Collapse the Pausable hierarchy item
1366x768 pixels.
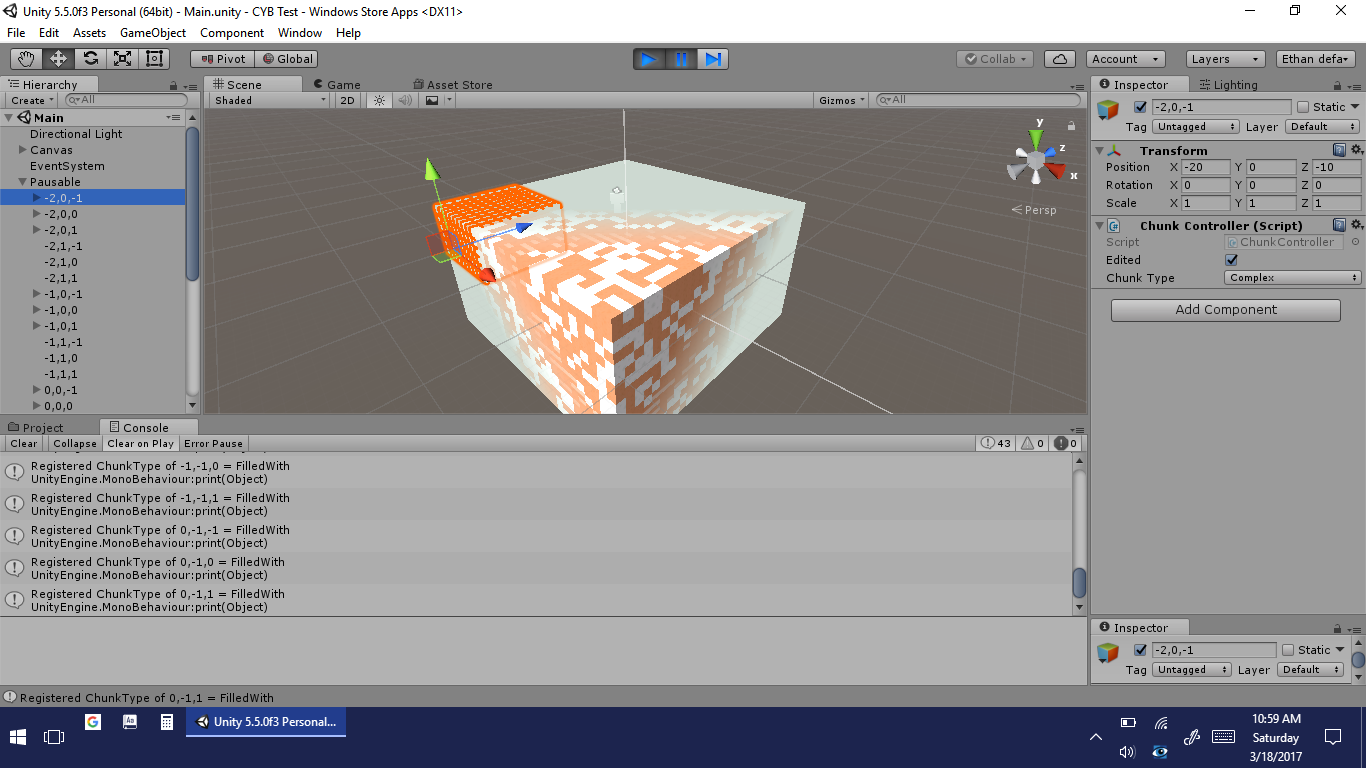(x=22, y=182)
